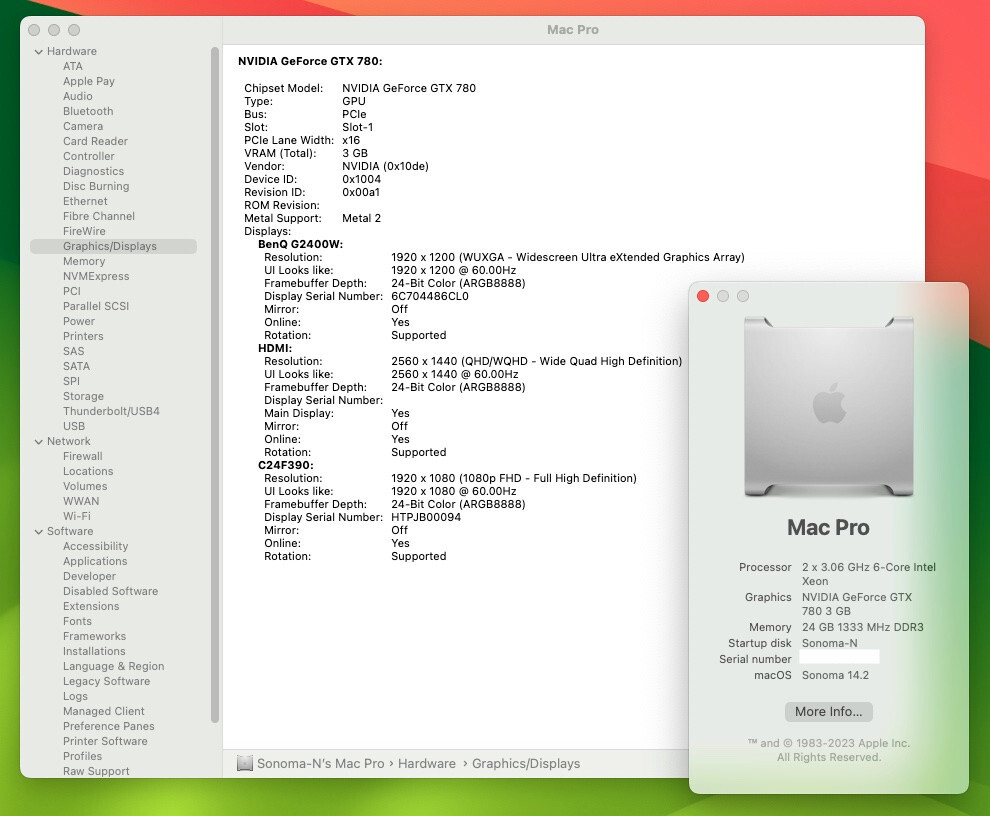Select Extensions in the sidebar
Viewport: 990px width, 816px height.
(x=91, y=606)
